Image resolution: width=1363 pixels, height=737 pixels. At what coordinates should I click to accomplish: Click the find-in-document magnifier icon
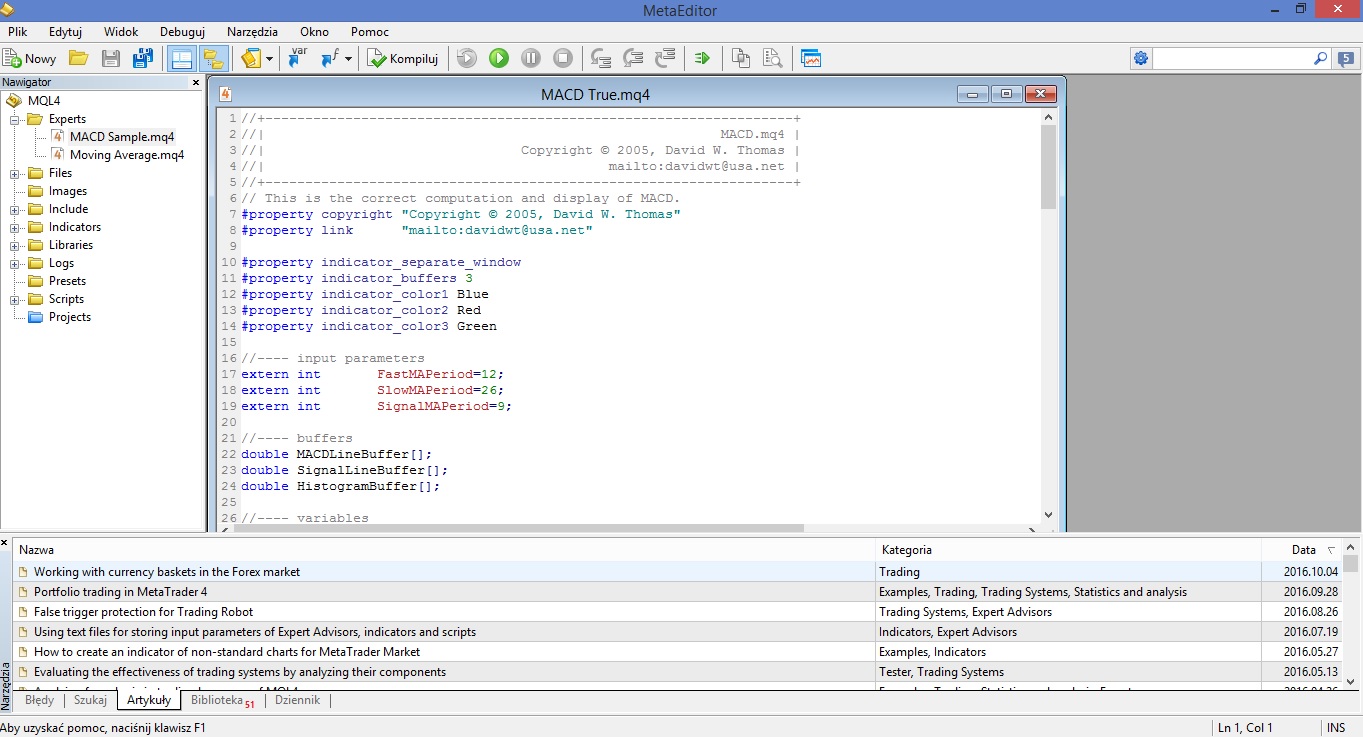tap(773, 58)
